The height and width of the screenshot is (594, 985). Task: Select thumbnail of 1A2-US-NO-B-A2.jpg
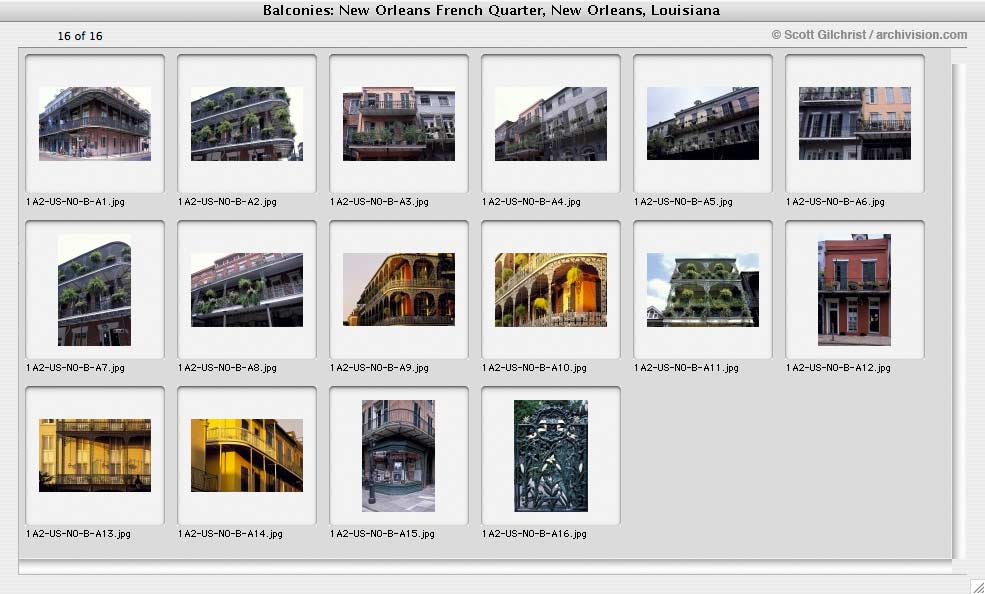pos(247,124)
